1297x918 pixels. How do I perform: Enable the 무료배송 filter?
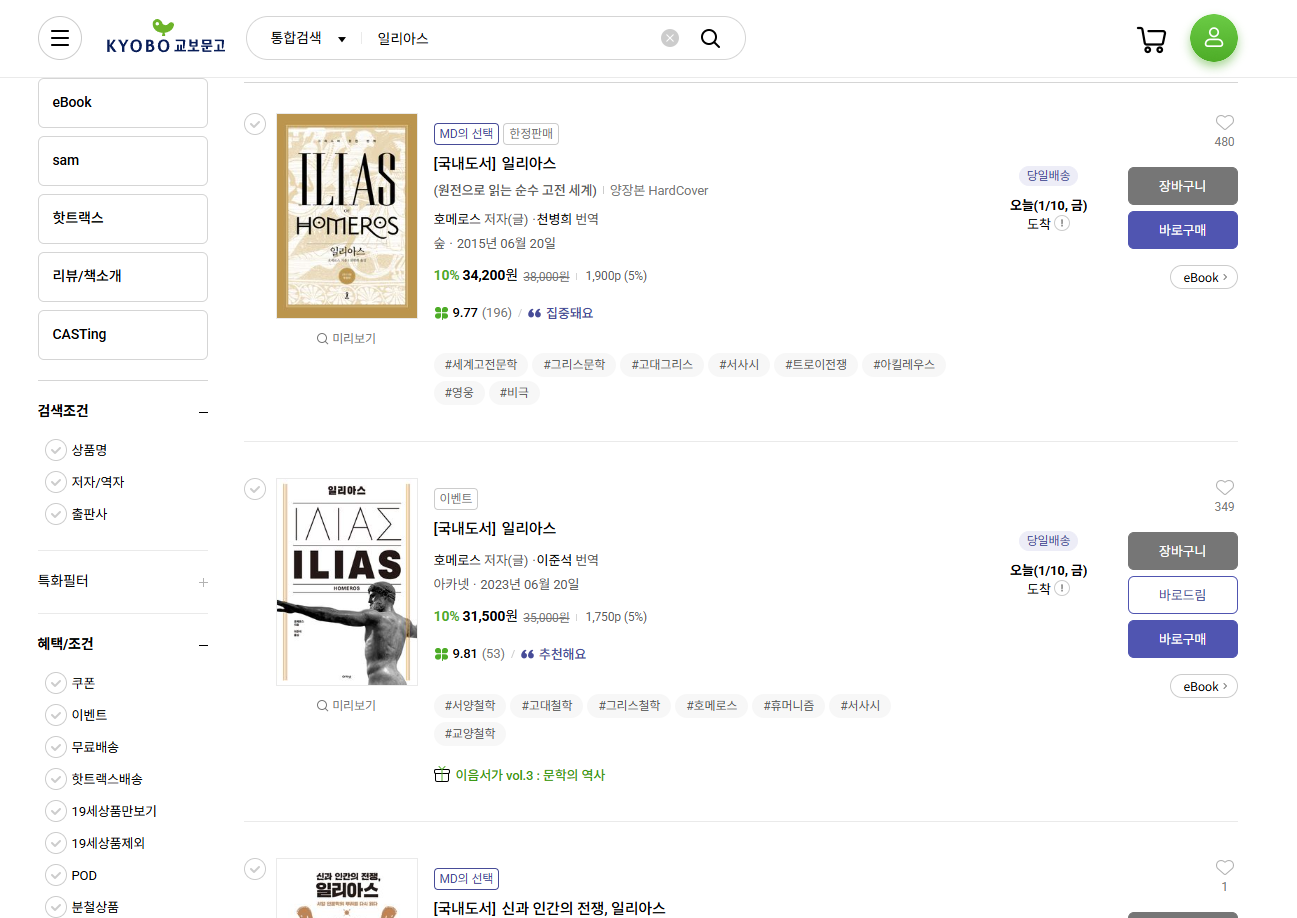(56, 747)
